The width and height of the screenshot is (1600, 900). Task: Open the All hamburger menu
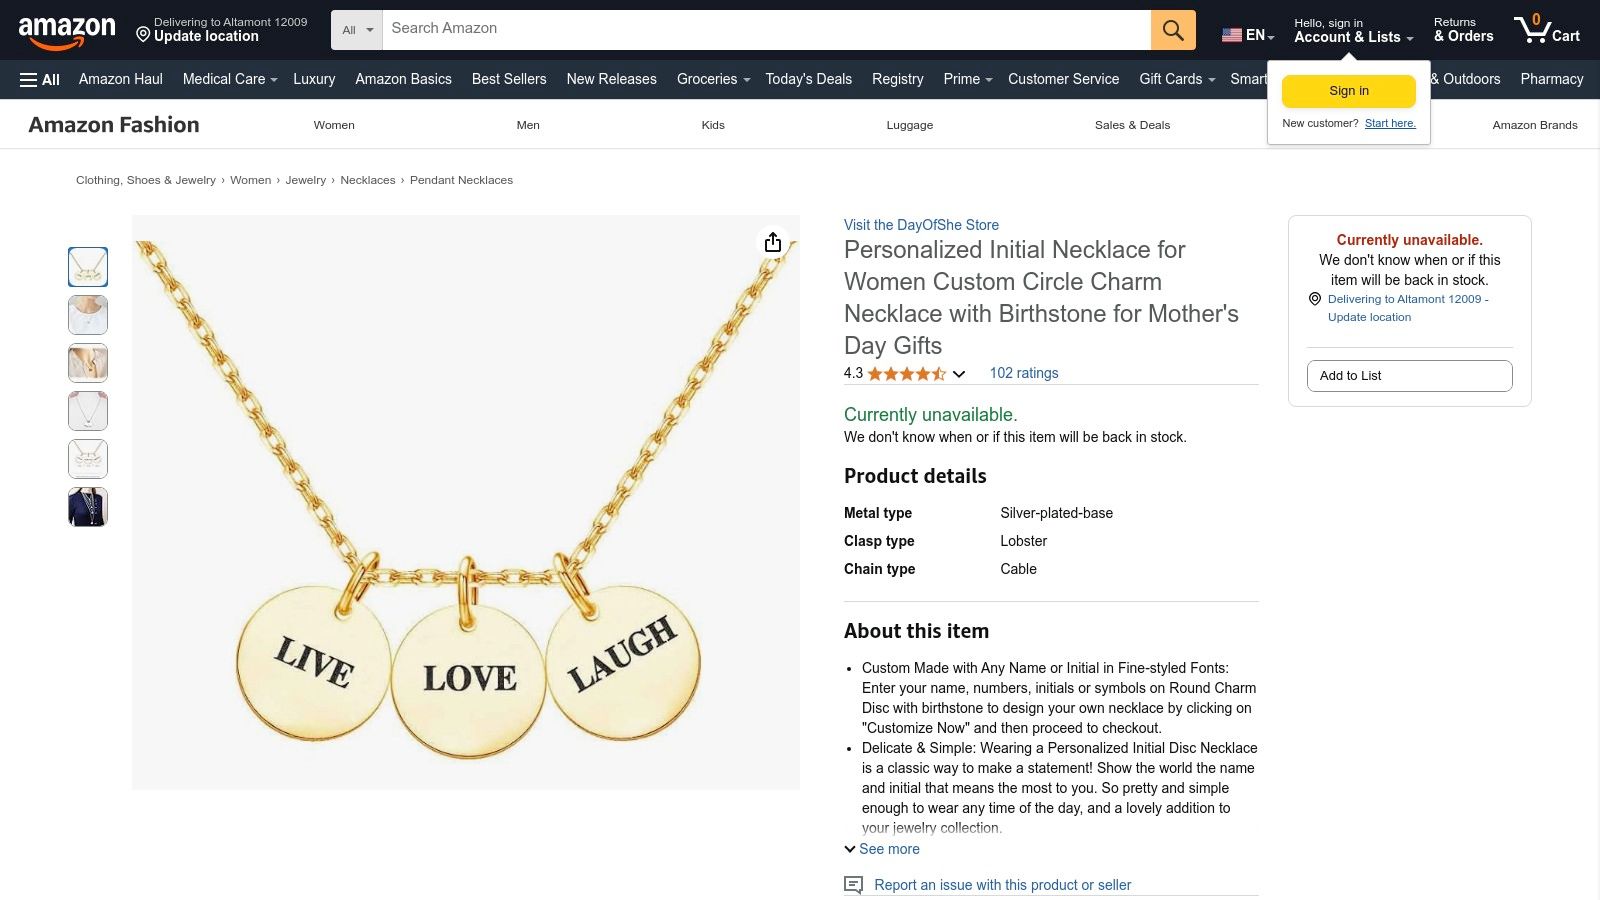(40, 80)
